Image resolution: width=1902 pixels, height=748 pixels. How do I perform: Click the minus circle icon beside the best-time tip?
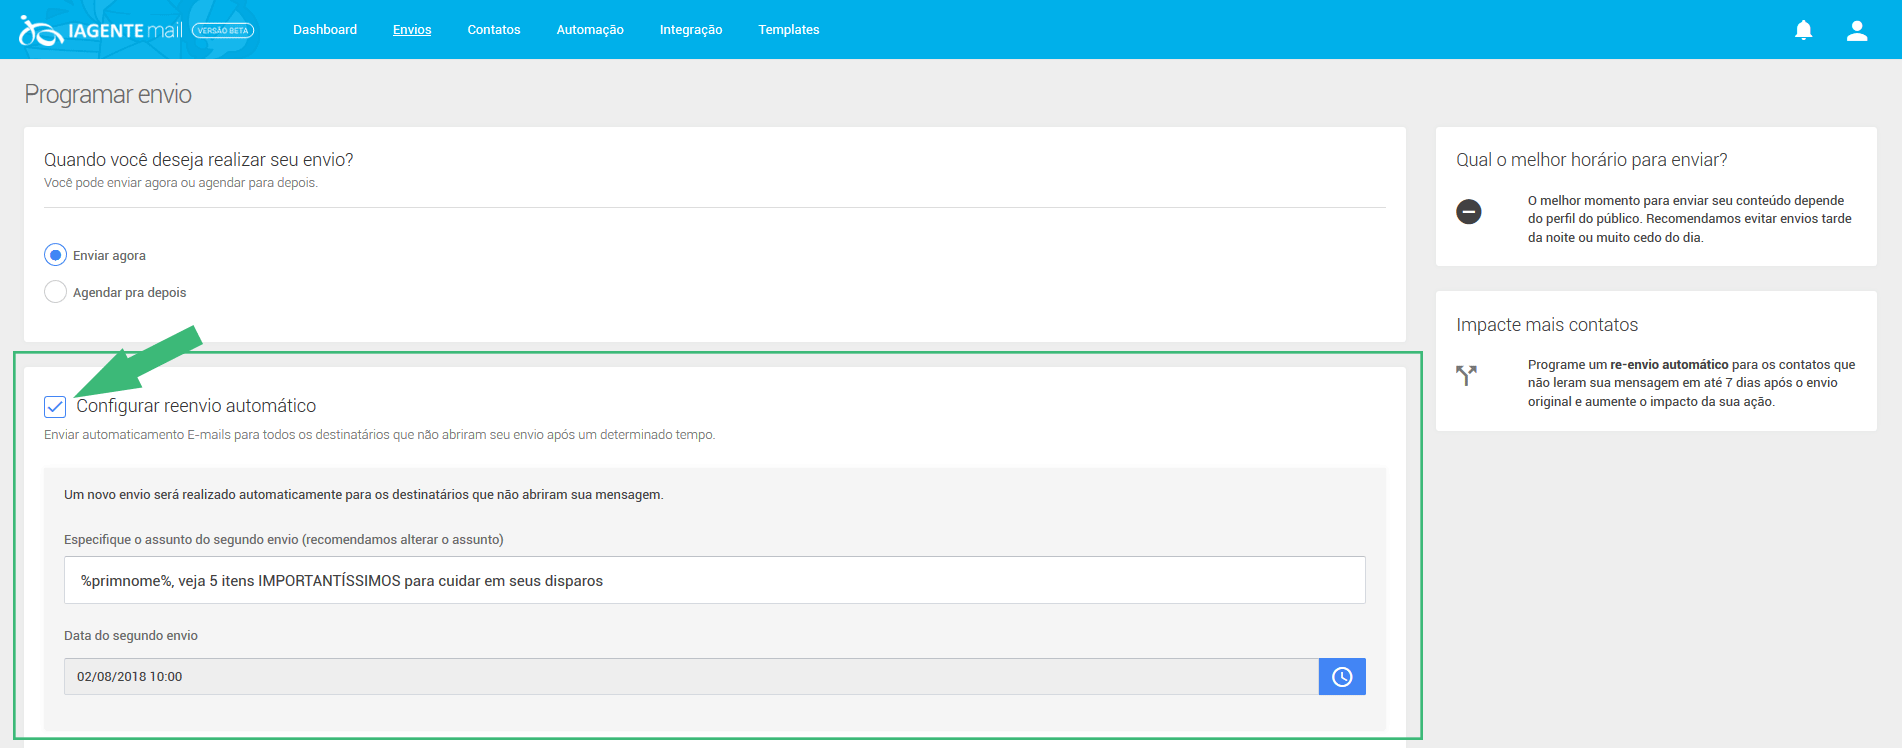pos(1468,212)
